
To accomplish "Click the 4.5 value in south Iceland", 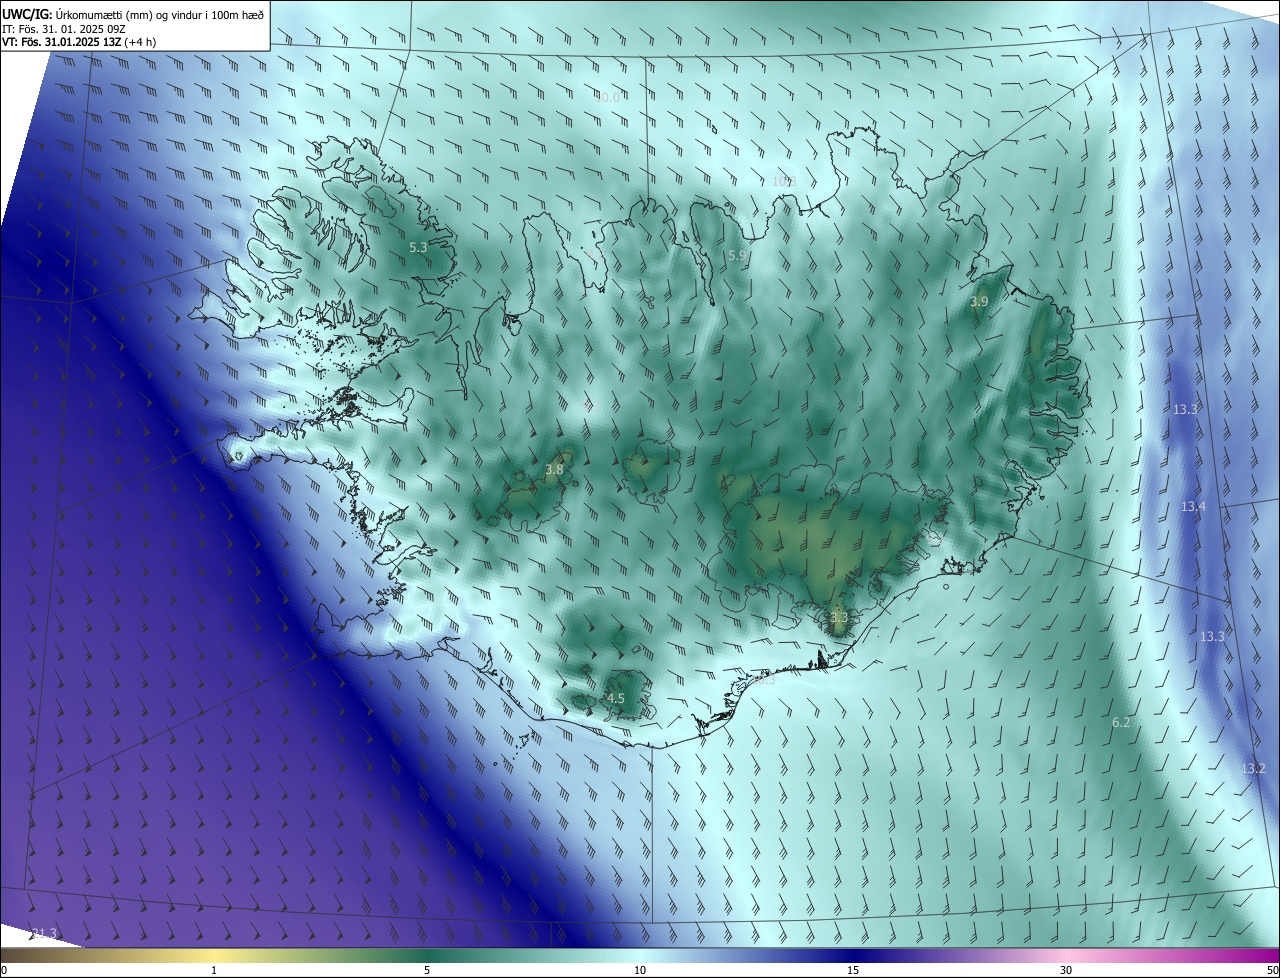I will point(616,698).
